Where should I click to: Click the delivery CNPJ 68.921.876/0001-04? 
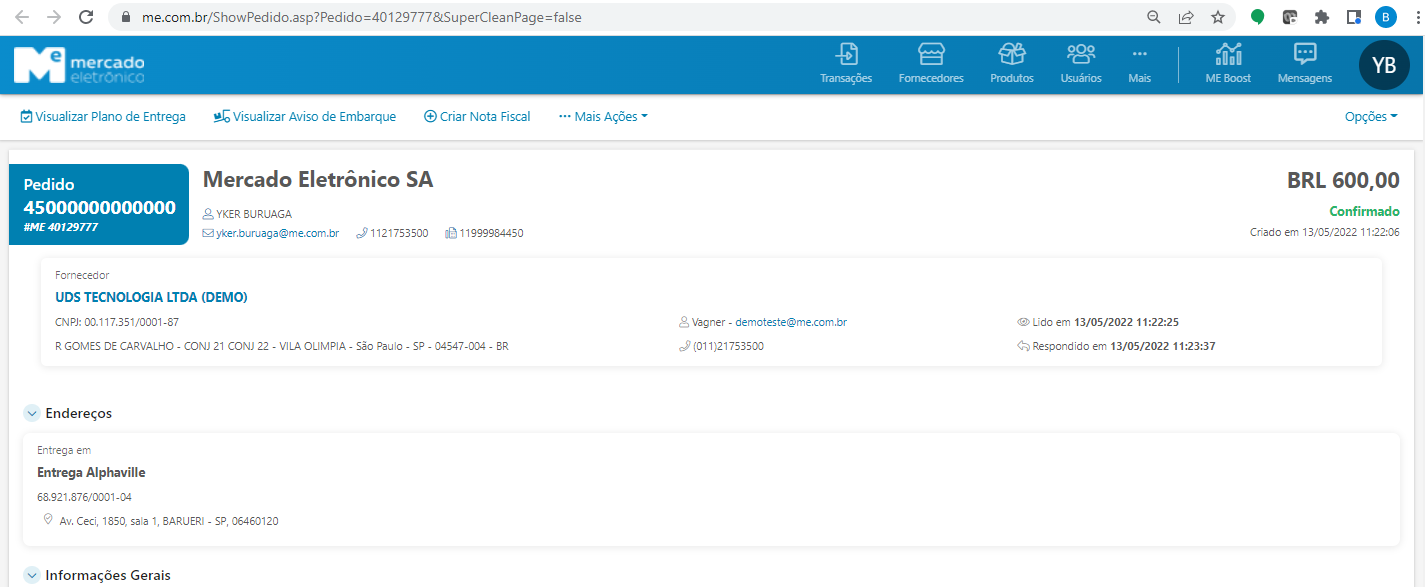point(84,497)
